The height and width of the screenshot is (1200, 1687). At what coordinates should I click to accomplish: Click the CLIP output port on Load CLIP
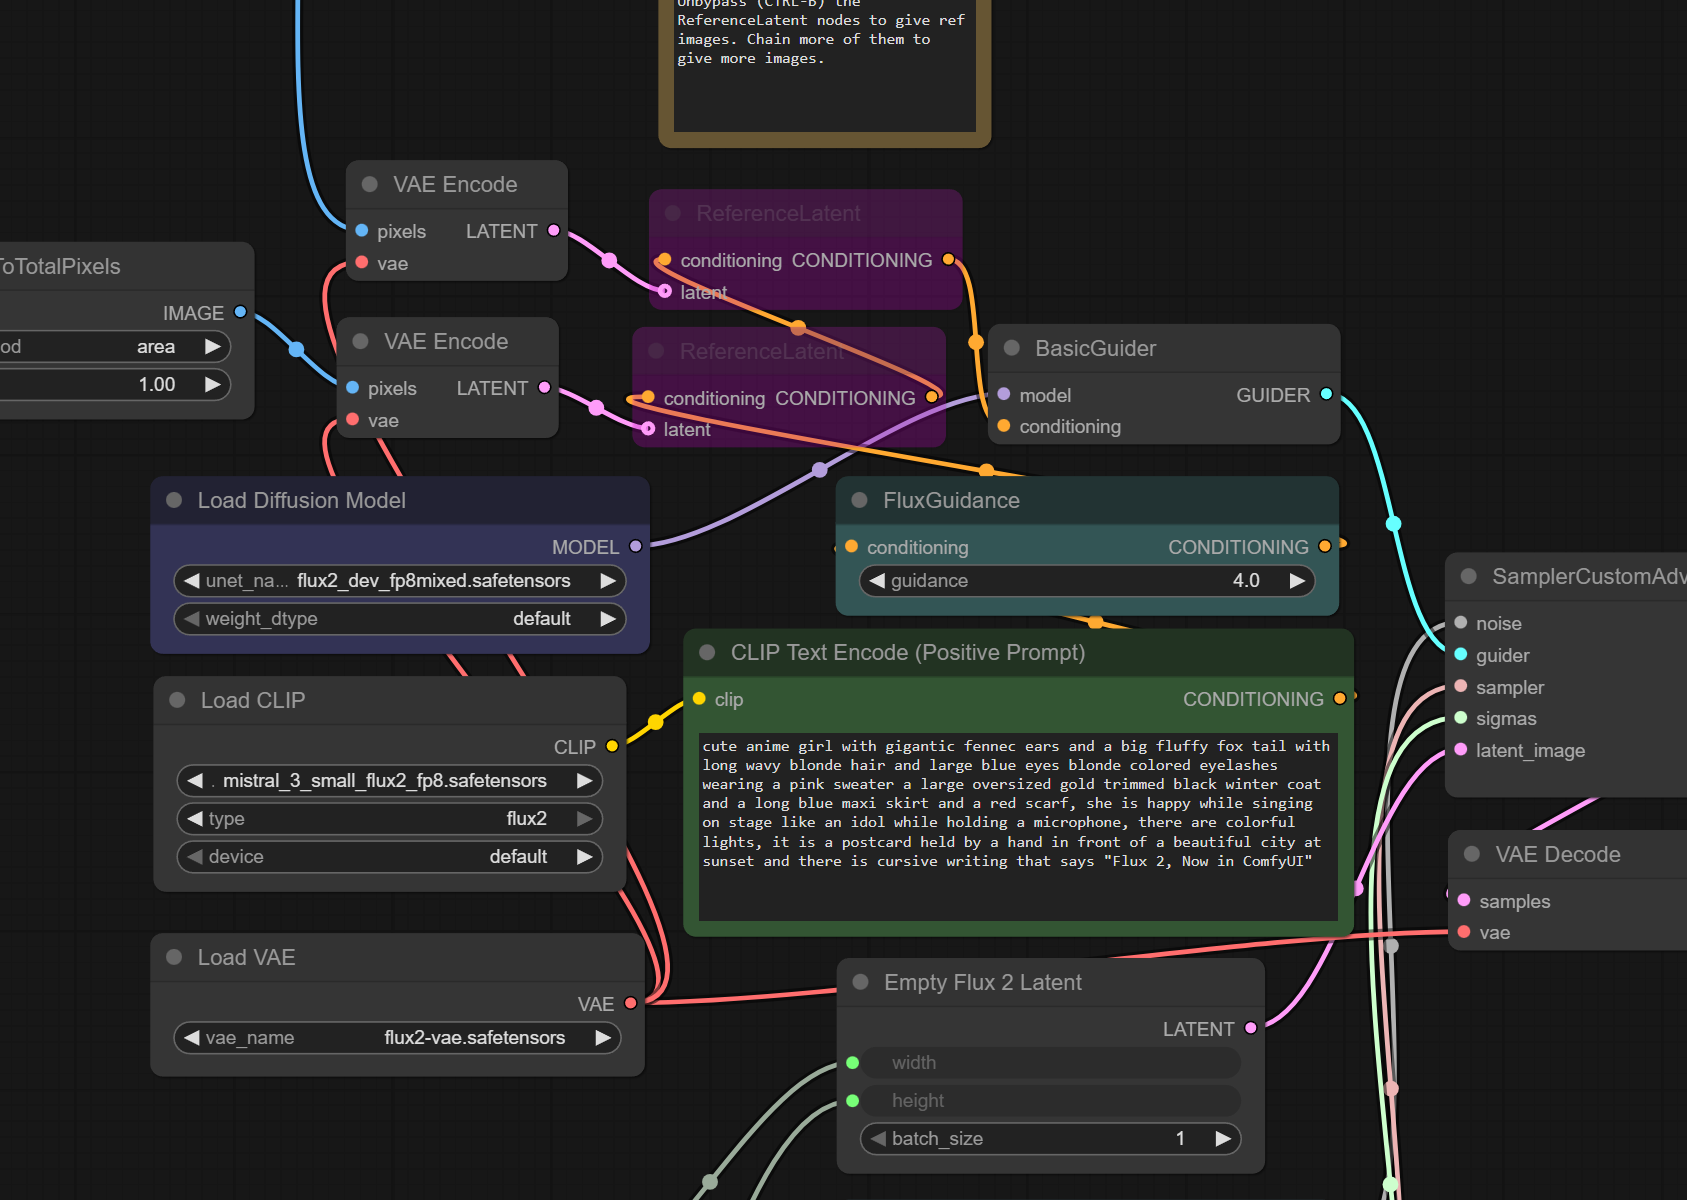[612, 746]
